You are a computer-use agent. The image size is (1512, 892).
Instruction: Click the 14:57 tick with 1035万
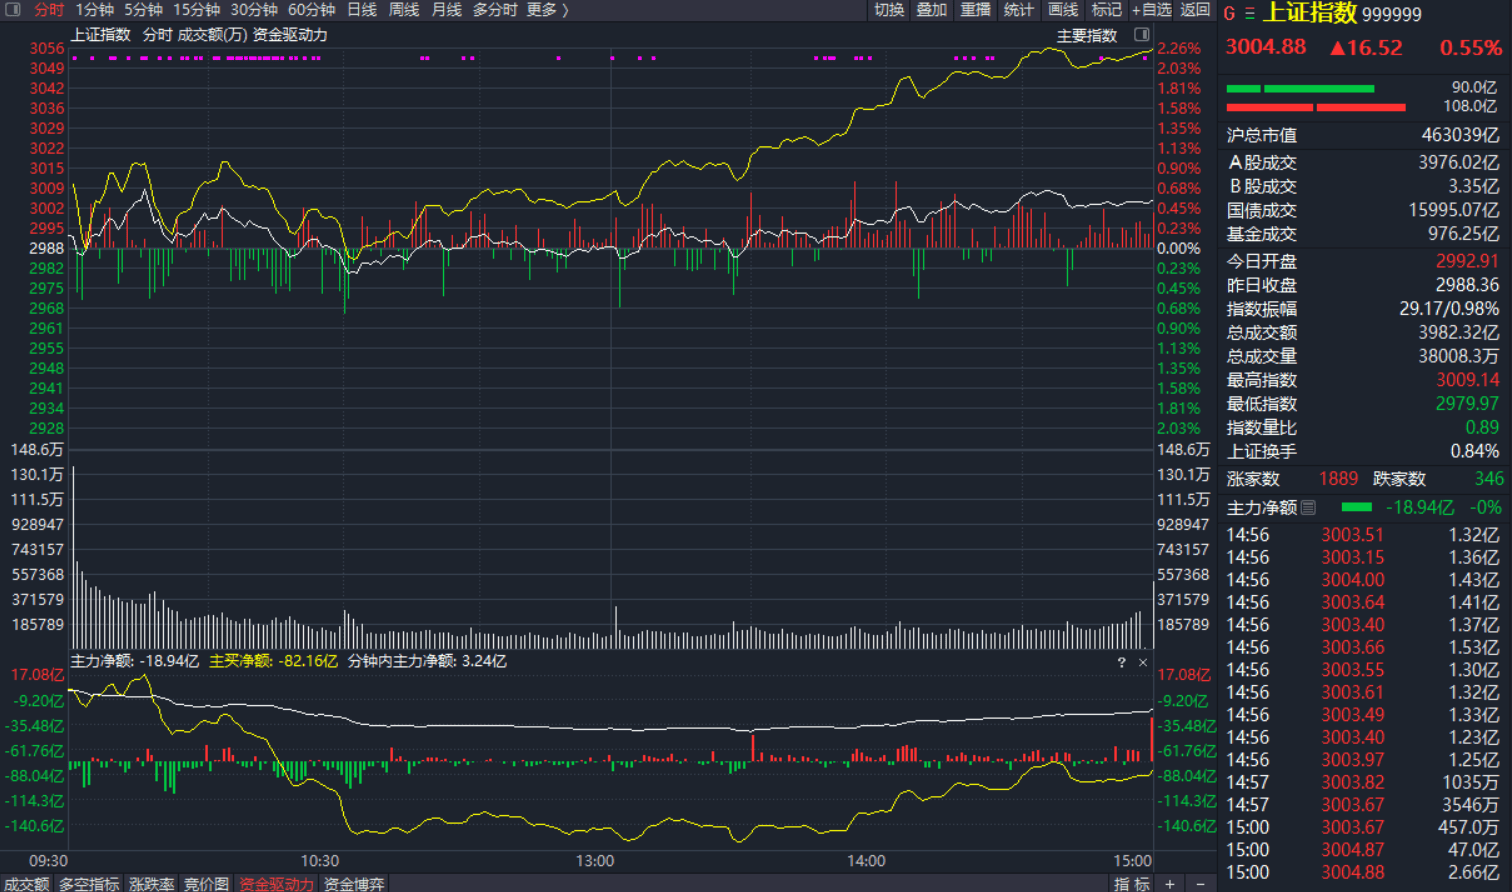click(x=1363, y=782)
